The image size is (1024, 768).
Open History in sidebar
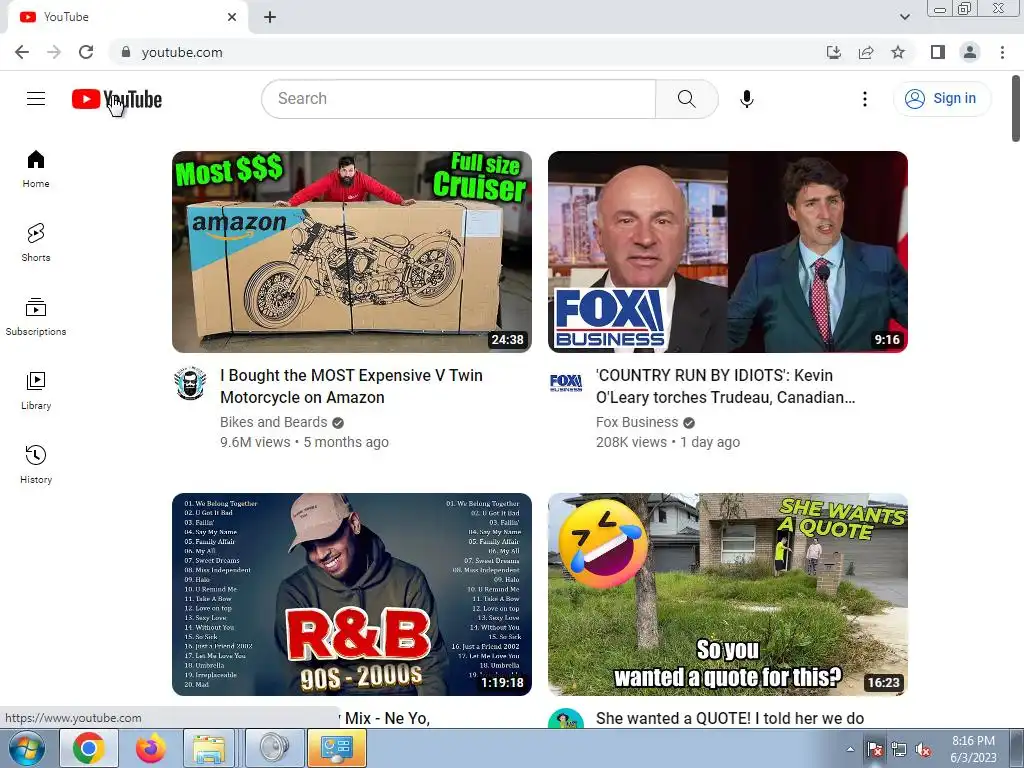click(x=36, y=464)
